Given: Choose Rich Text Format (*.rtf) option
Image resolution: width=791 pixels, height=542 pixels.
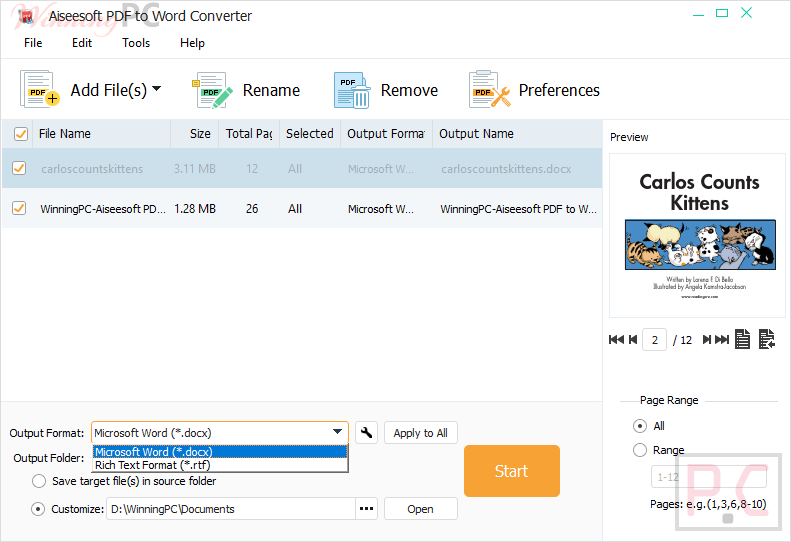Looking at the screenshot, I should pyautogui.click(x=220, y=465).
